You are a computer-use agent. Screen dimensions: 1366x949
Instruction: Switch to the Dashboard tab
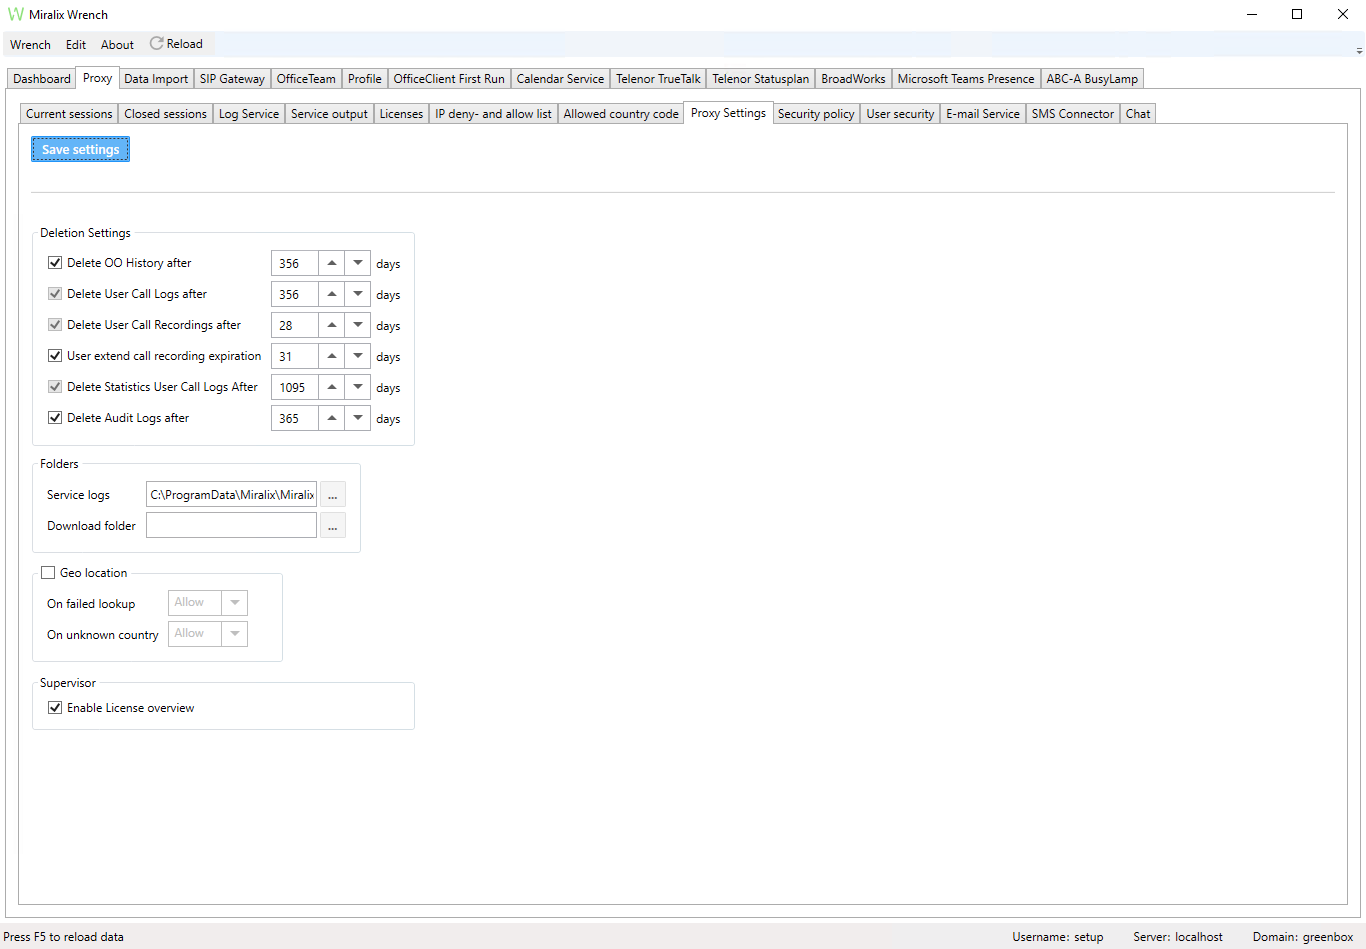42,79
